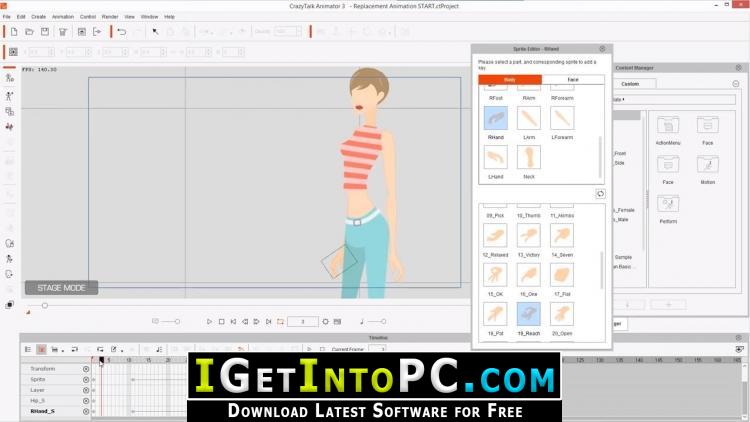Open the Animation menu
The width and height of the screenshot is (750, 422).
[62, 17]
